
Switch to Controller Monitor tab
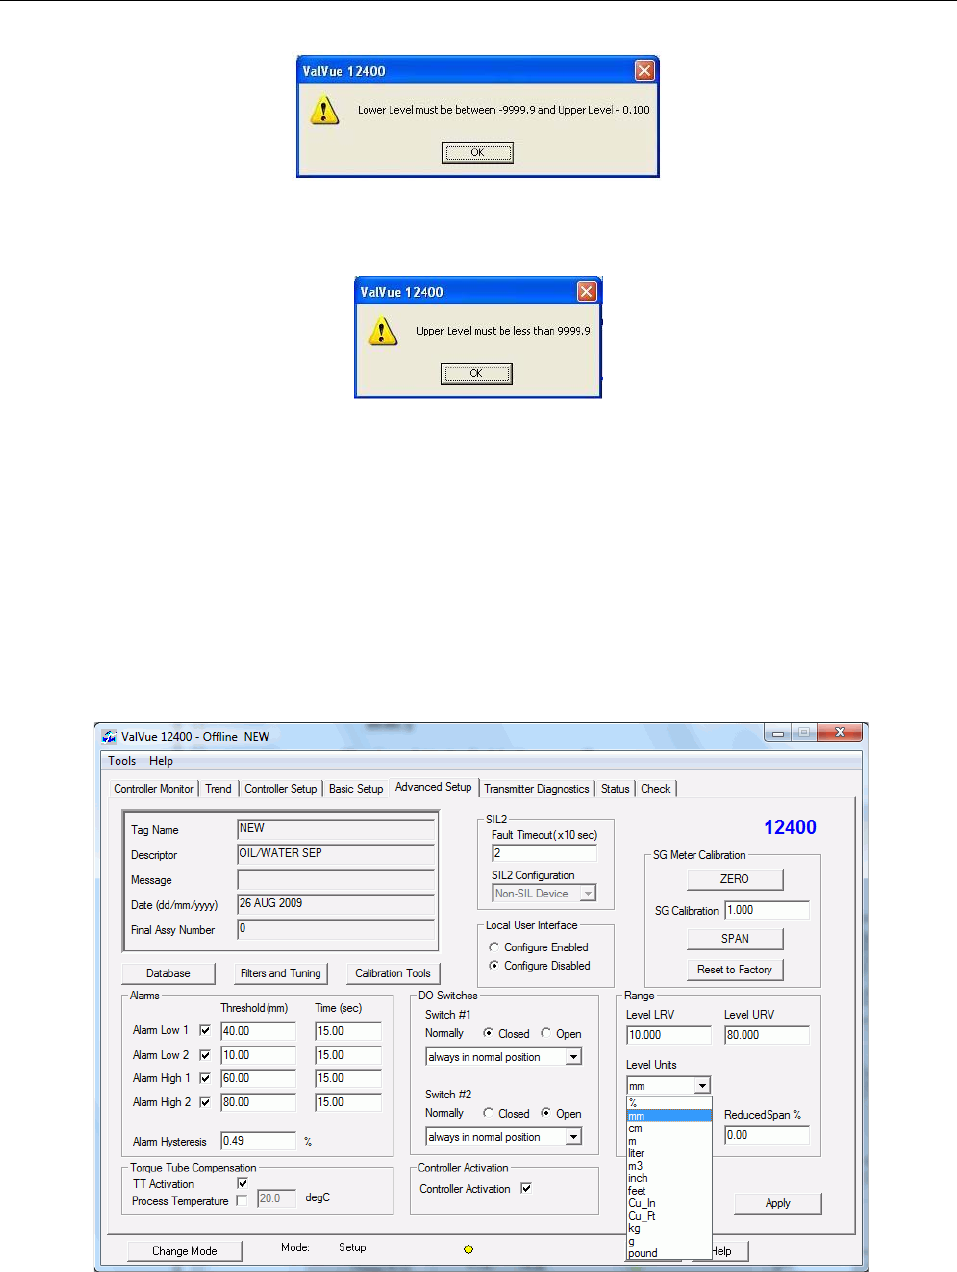(x=154, y=789)
